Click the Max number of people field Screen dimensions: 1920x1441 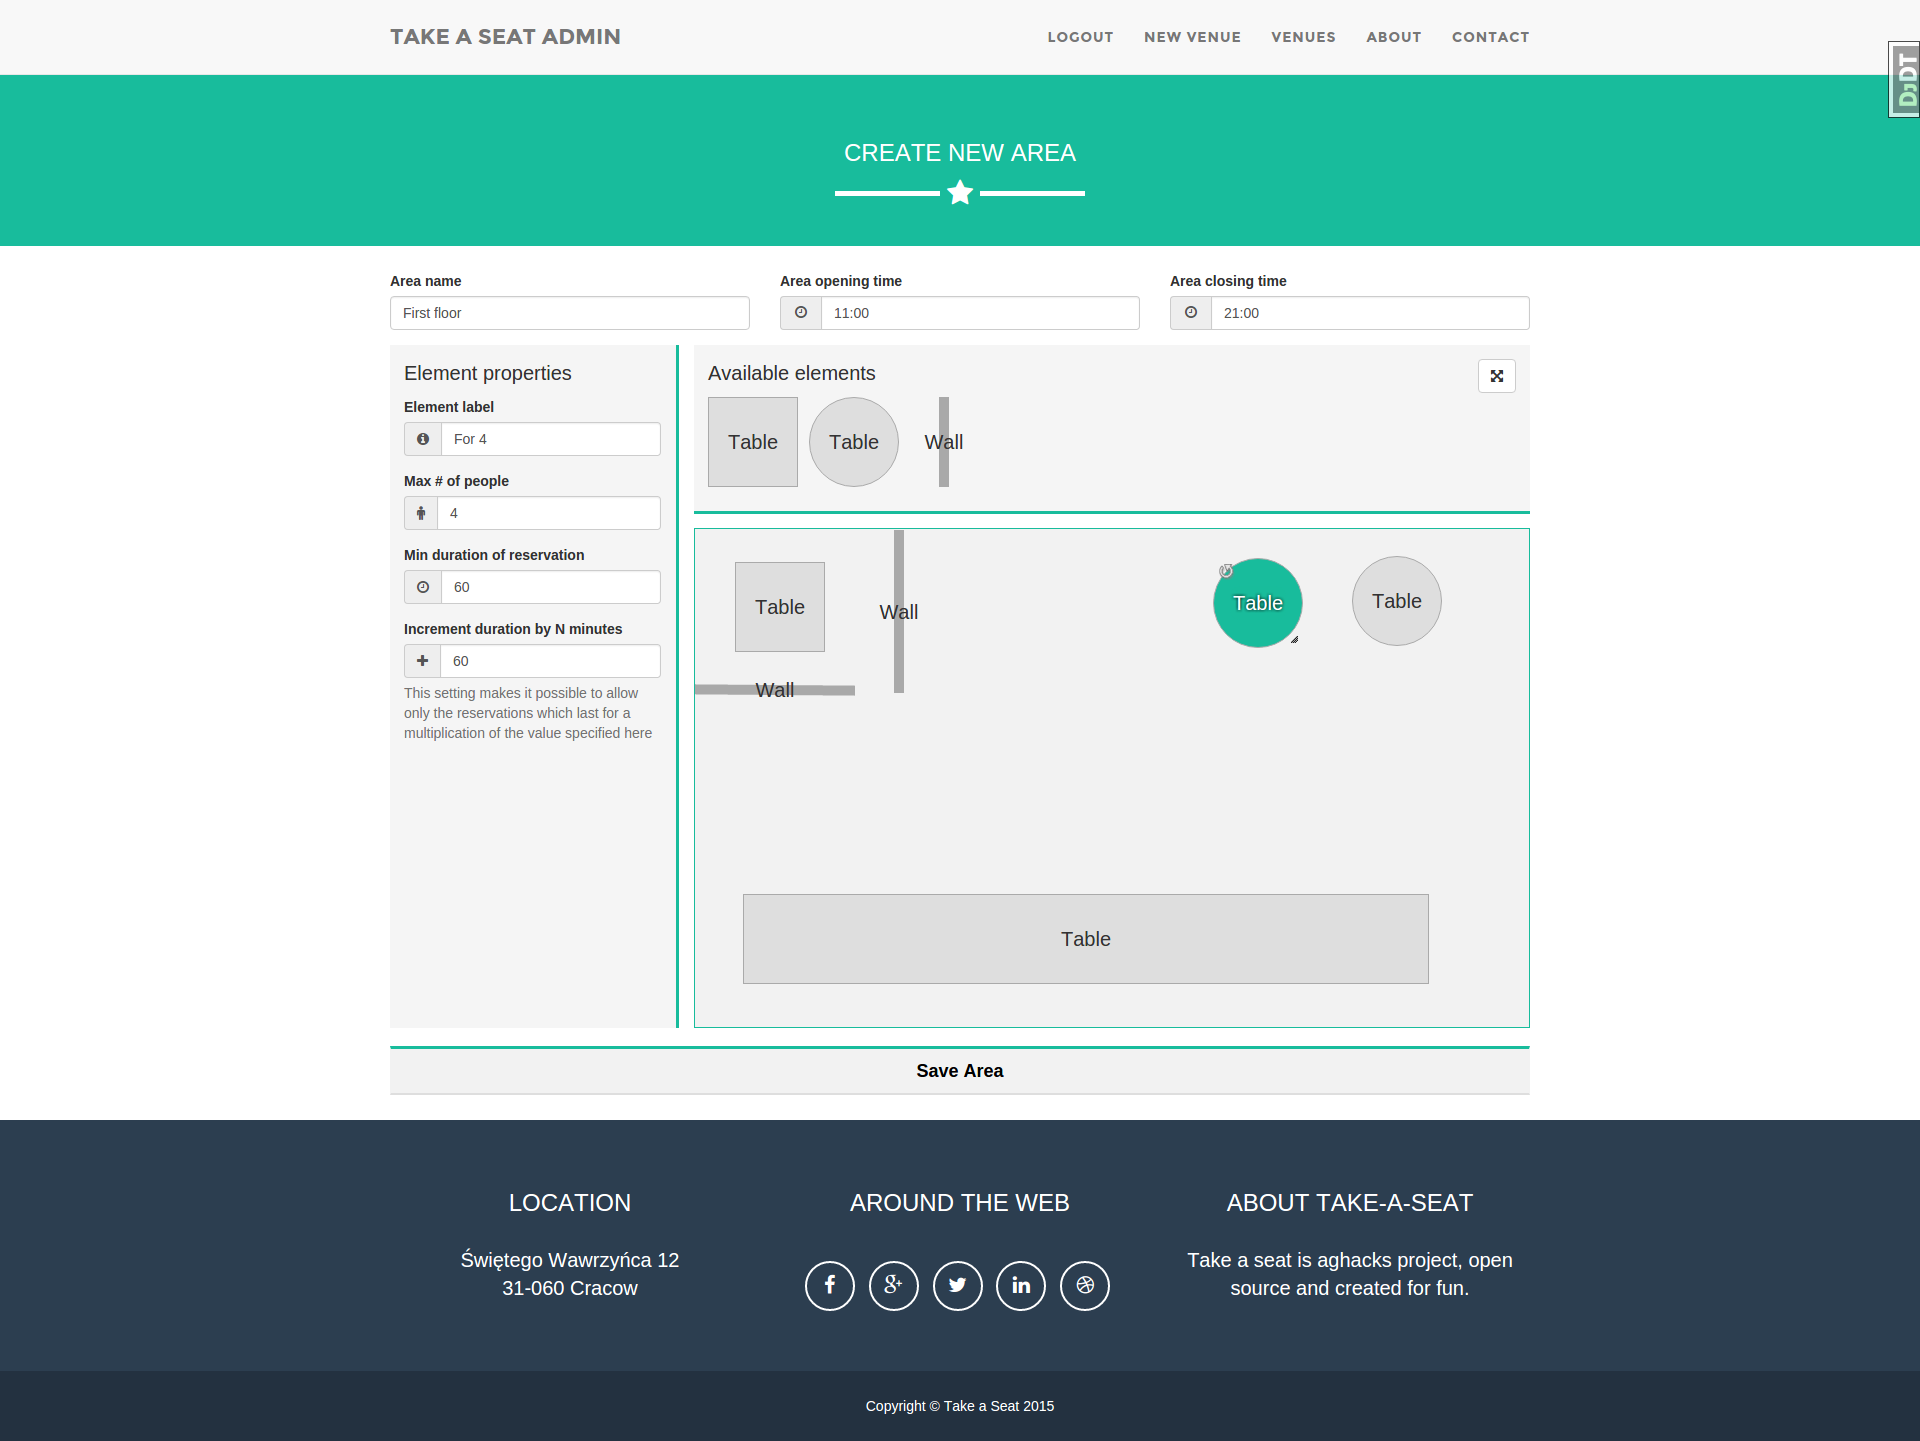548,513
